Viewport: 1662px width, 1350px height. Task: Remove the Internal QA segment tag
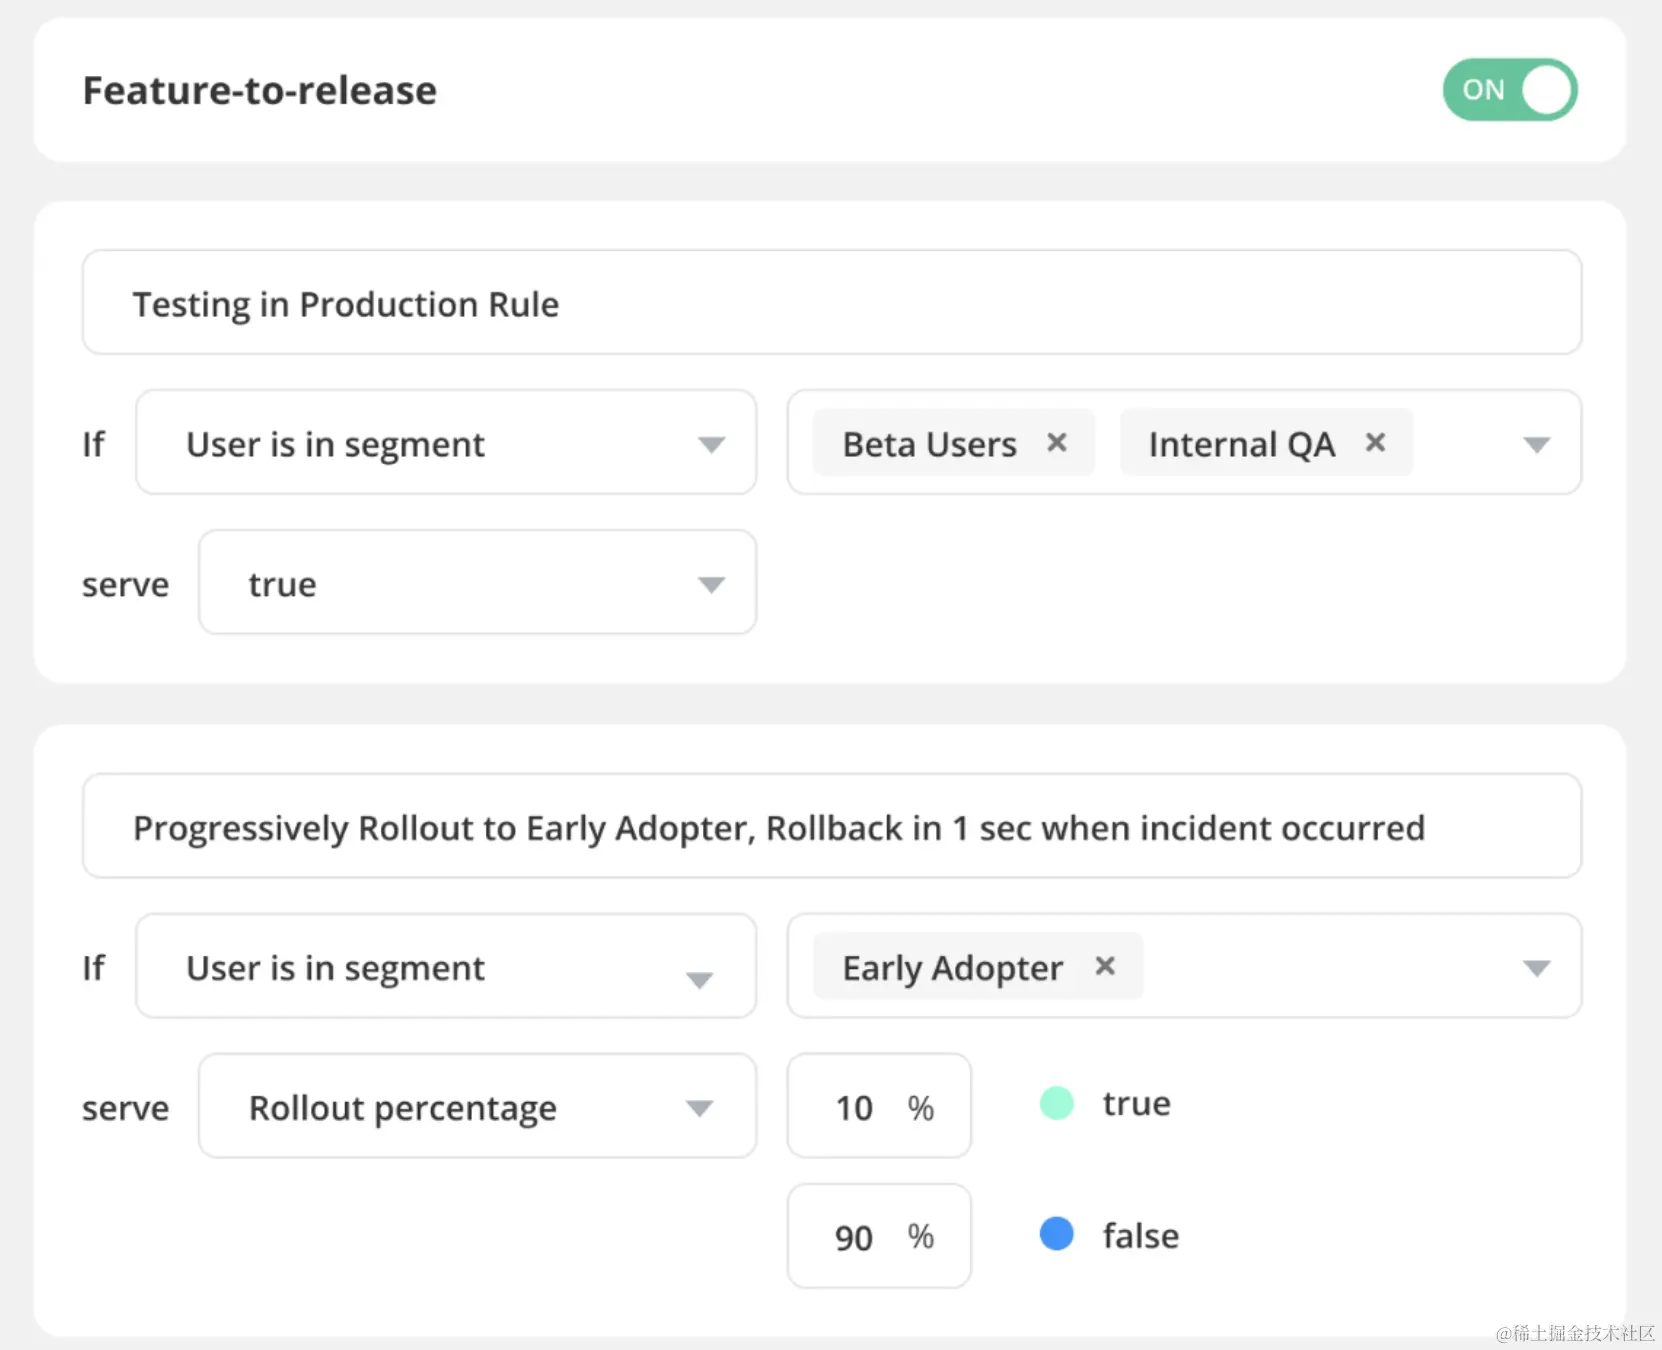(1376, 442)
